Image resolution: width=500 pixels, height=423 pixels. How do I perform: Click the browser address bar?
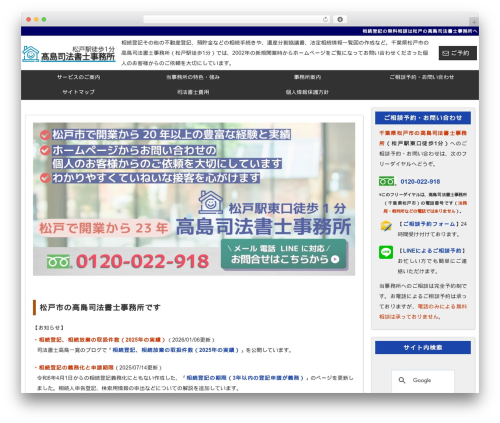pos(237,19)
